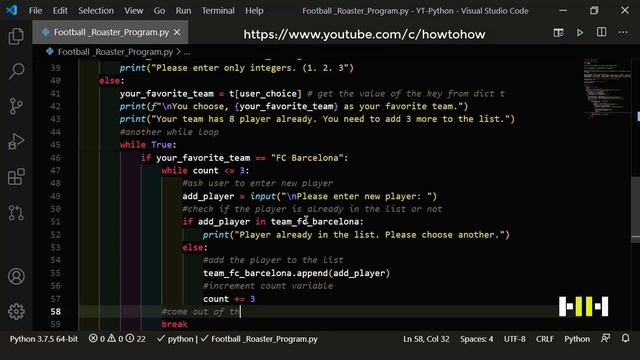
Task: Click the '#come out of th' comment line
Action: coord(201,312)
